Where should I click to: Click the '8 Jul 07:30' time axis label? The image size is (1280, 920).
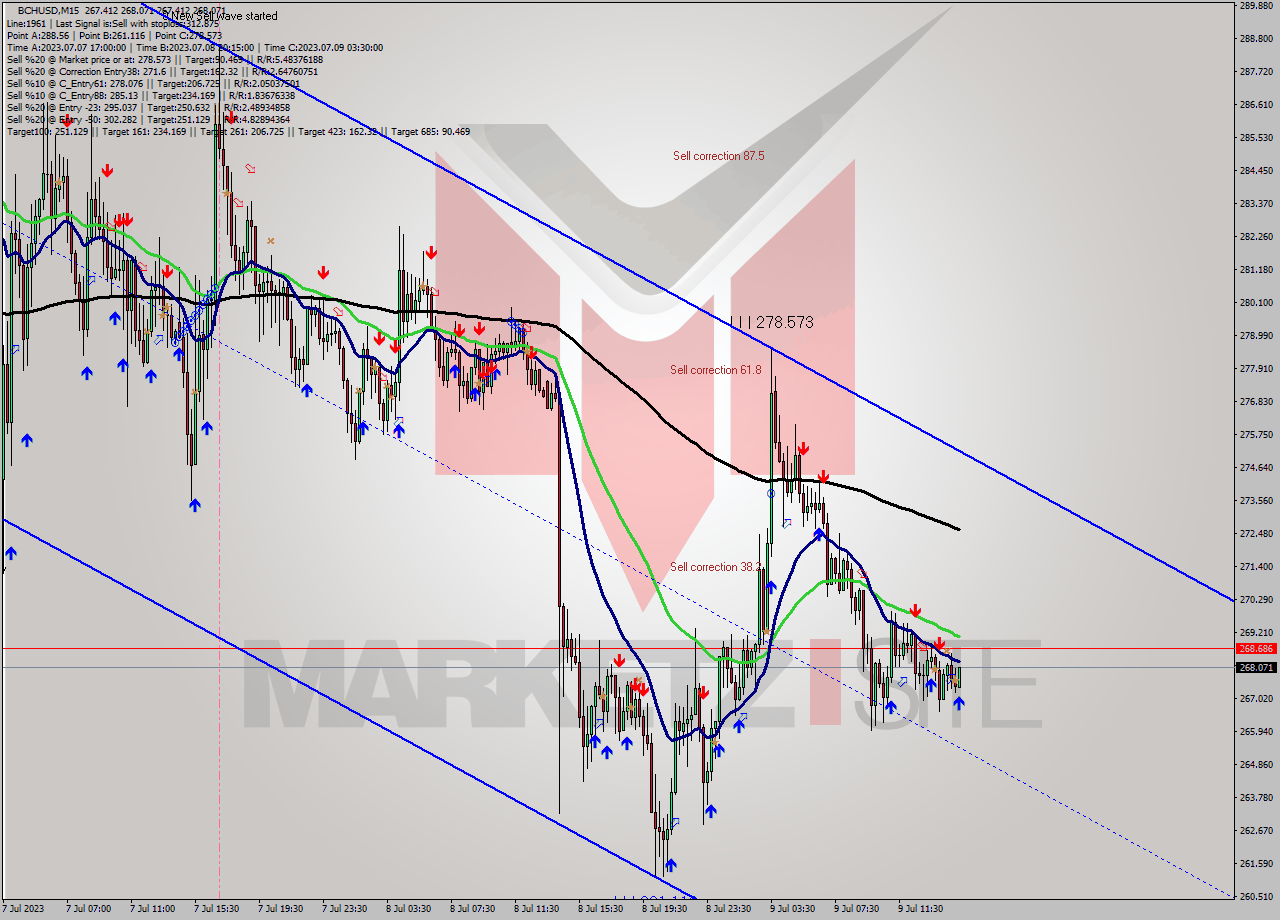point(472,909)
